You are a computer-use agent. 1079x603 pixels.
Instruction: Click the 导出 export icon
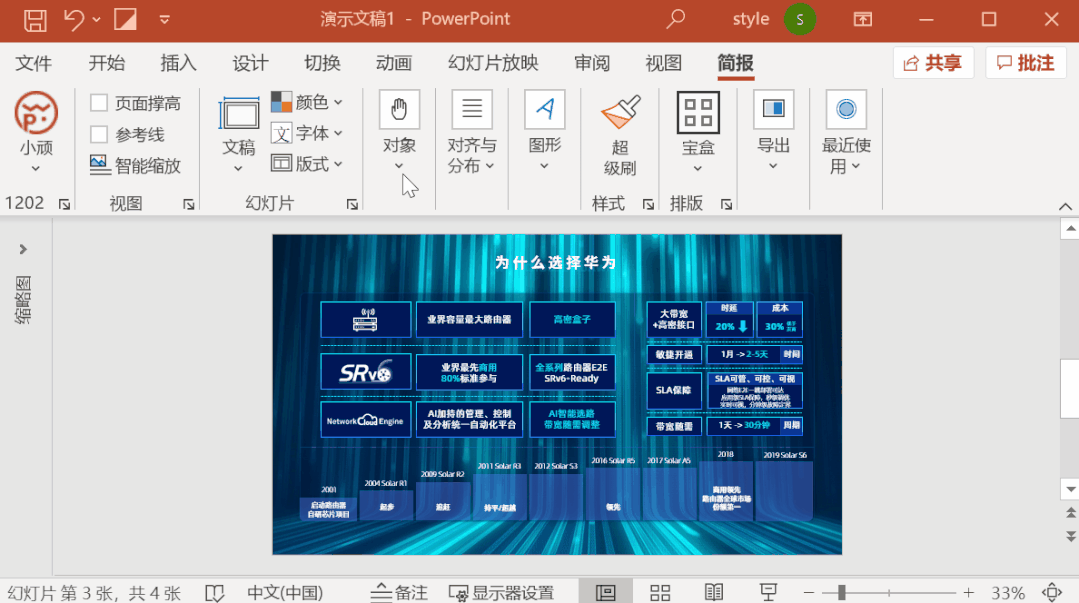point(773,109)
